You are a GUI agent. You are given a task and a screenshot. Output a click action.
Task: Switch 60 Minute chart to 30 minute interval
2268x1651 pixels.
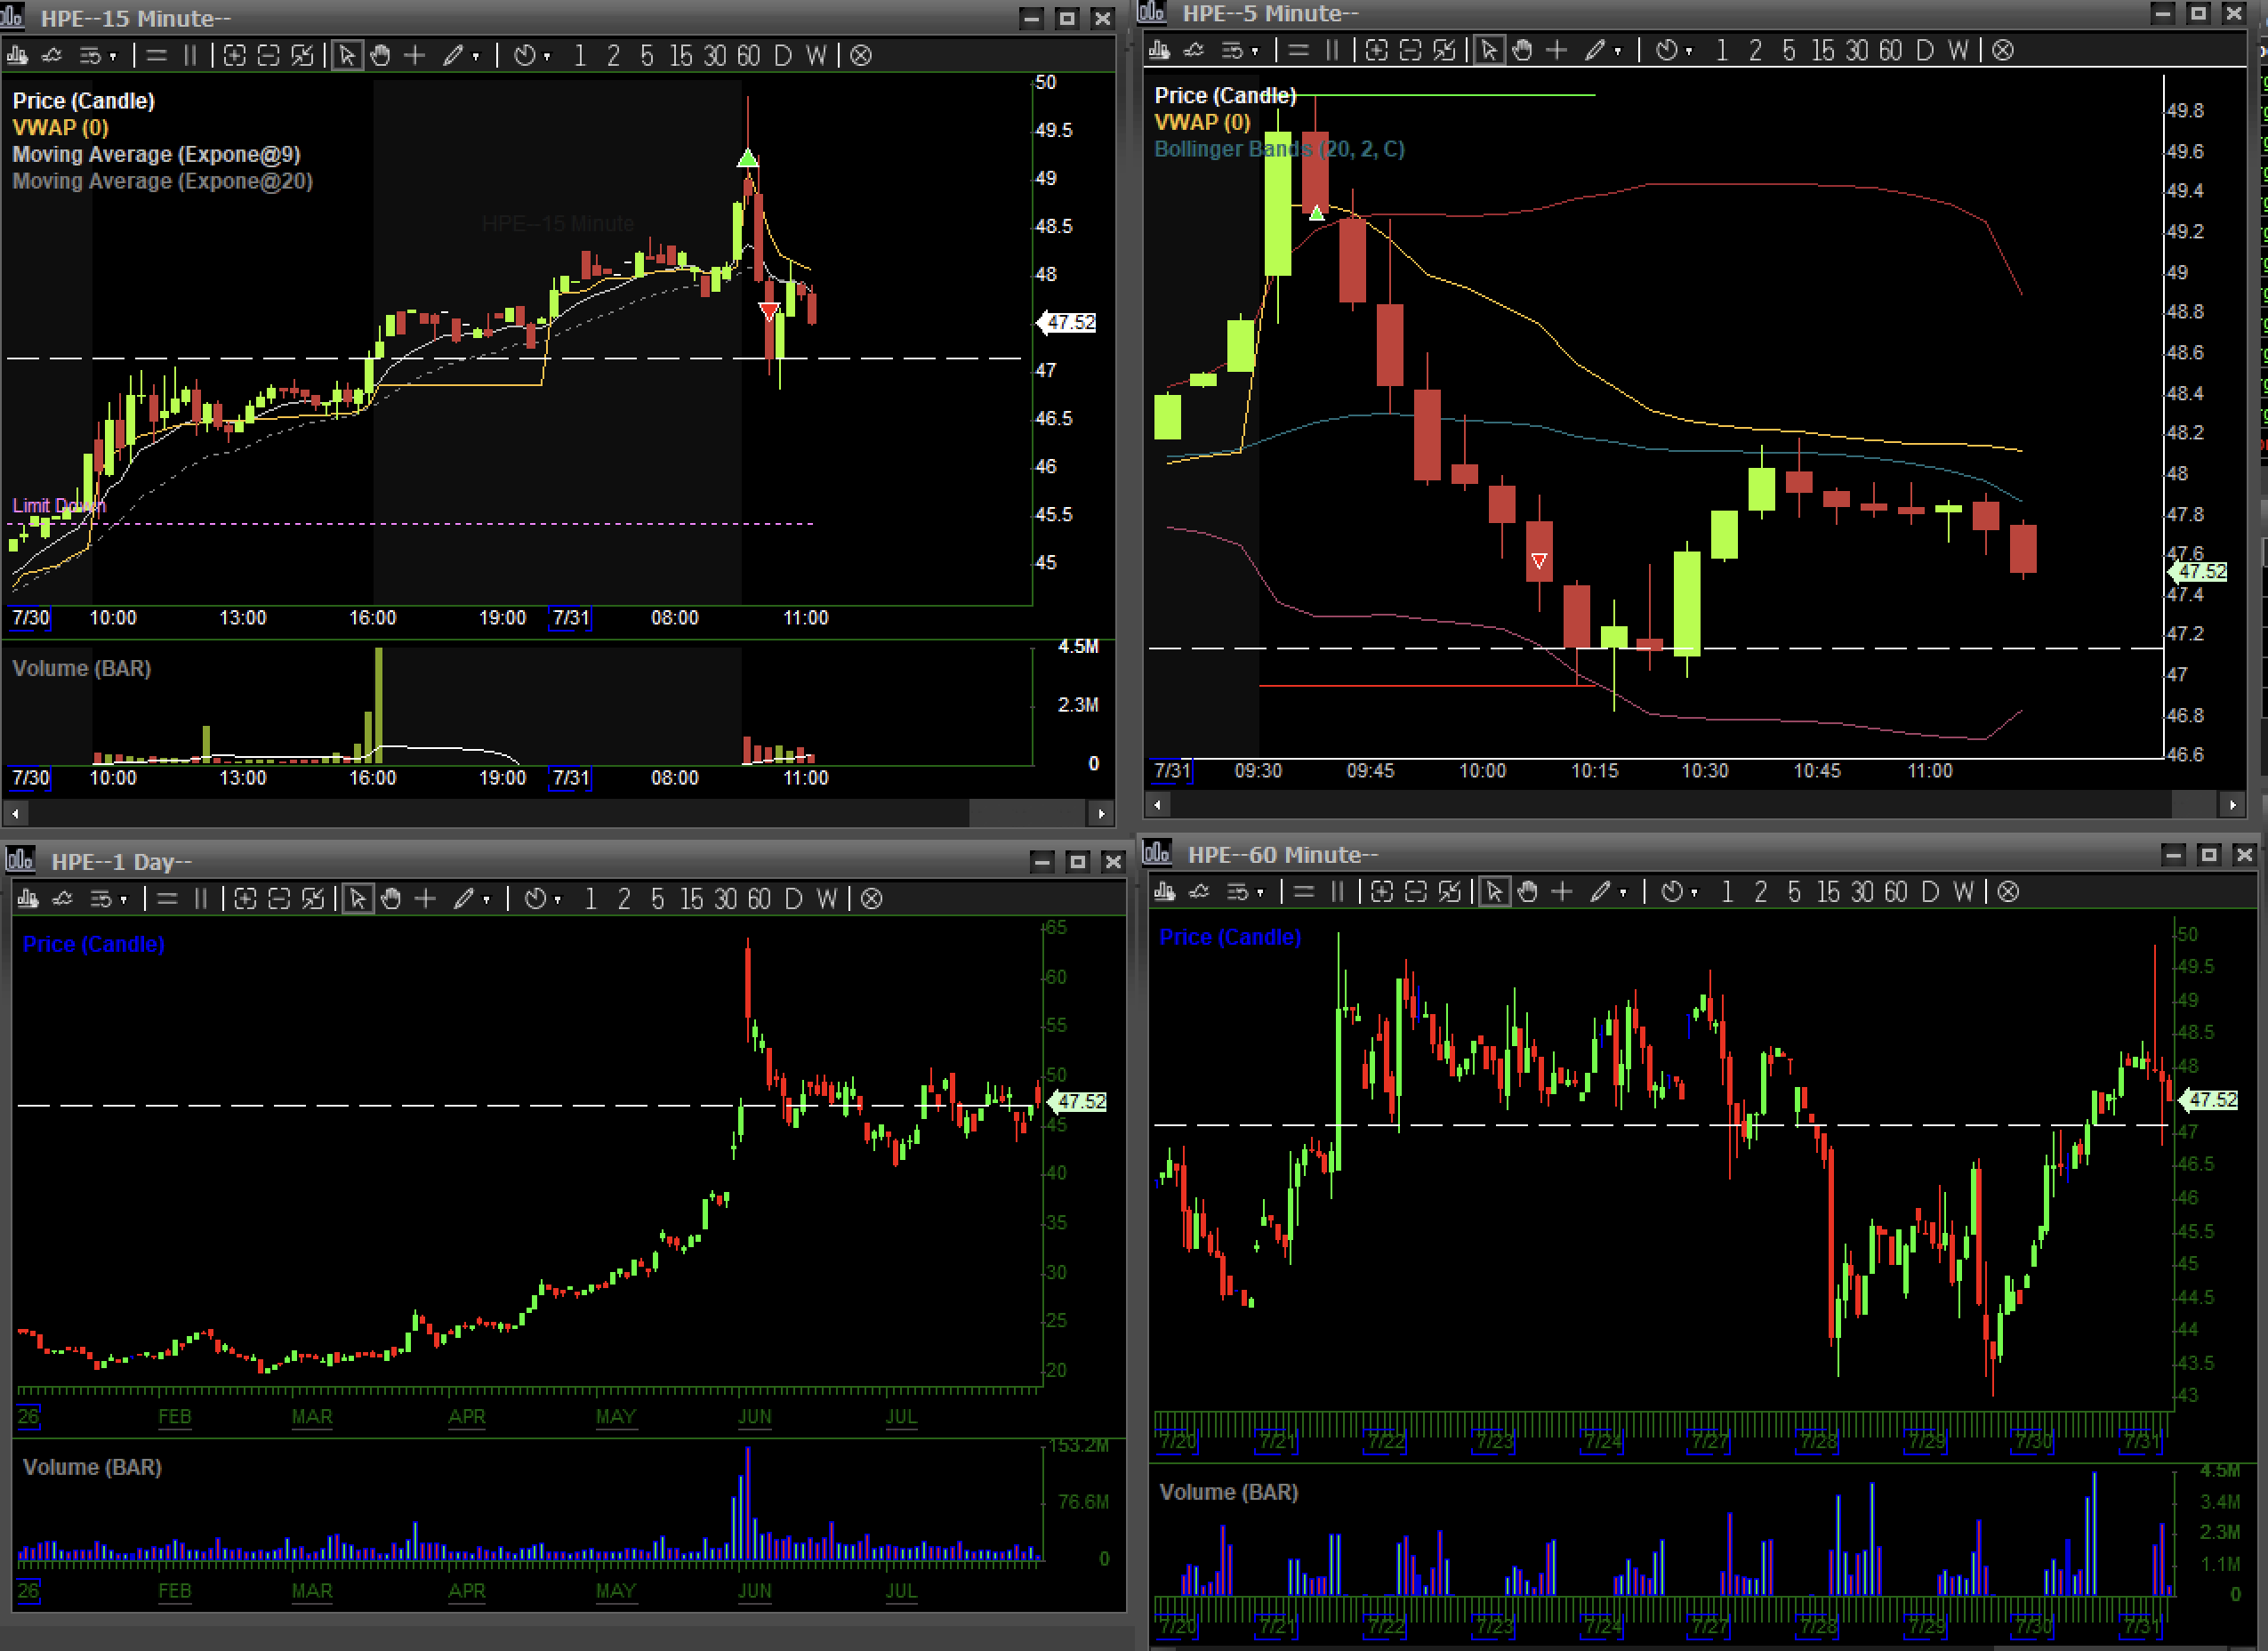1862,892
